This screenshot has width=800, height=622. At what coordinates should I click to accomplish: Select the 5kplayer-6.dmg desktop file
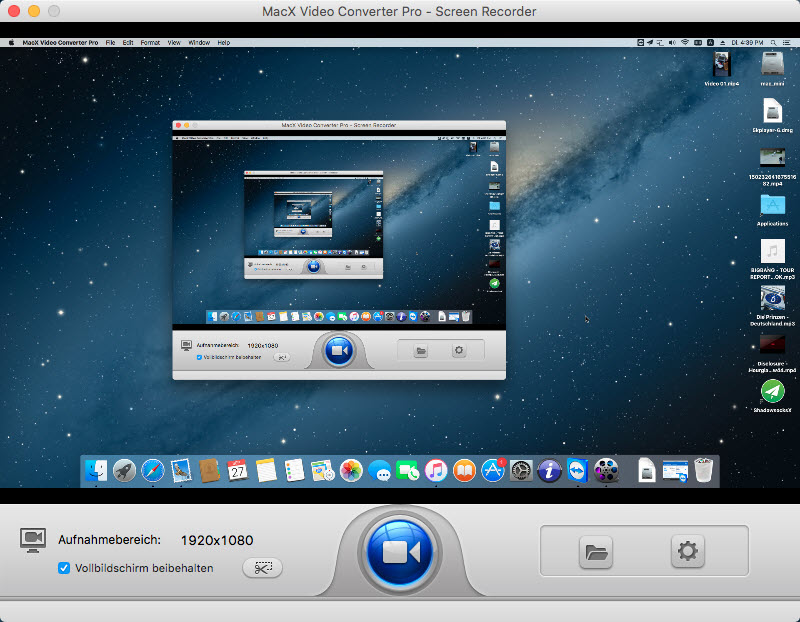772,115
